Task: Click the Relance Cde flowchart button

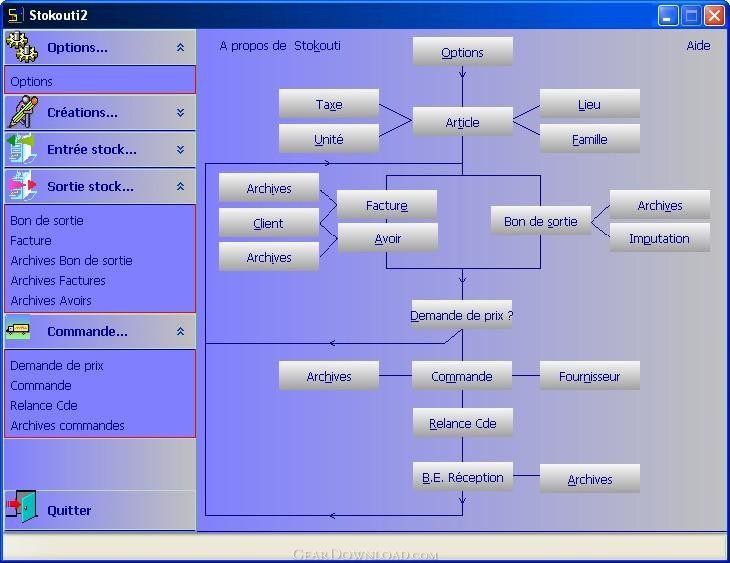Action: pyautogui.click(x=462, y=423)
